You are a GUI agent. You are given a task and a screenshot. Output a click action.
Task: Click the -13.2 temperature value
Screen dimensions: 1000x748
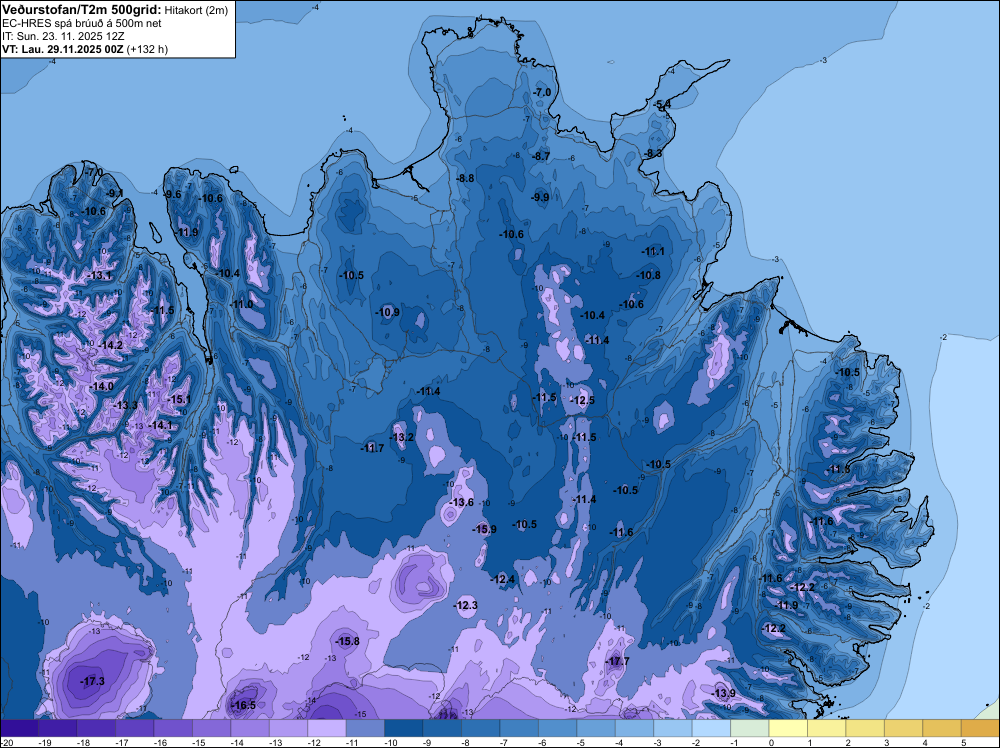click(x=402, y=437)
